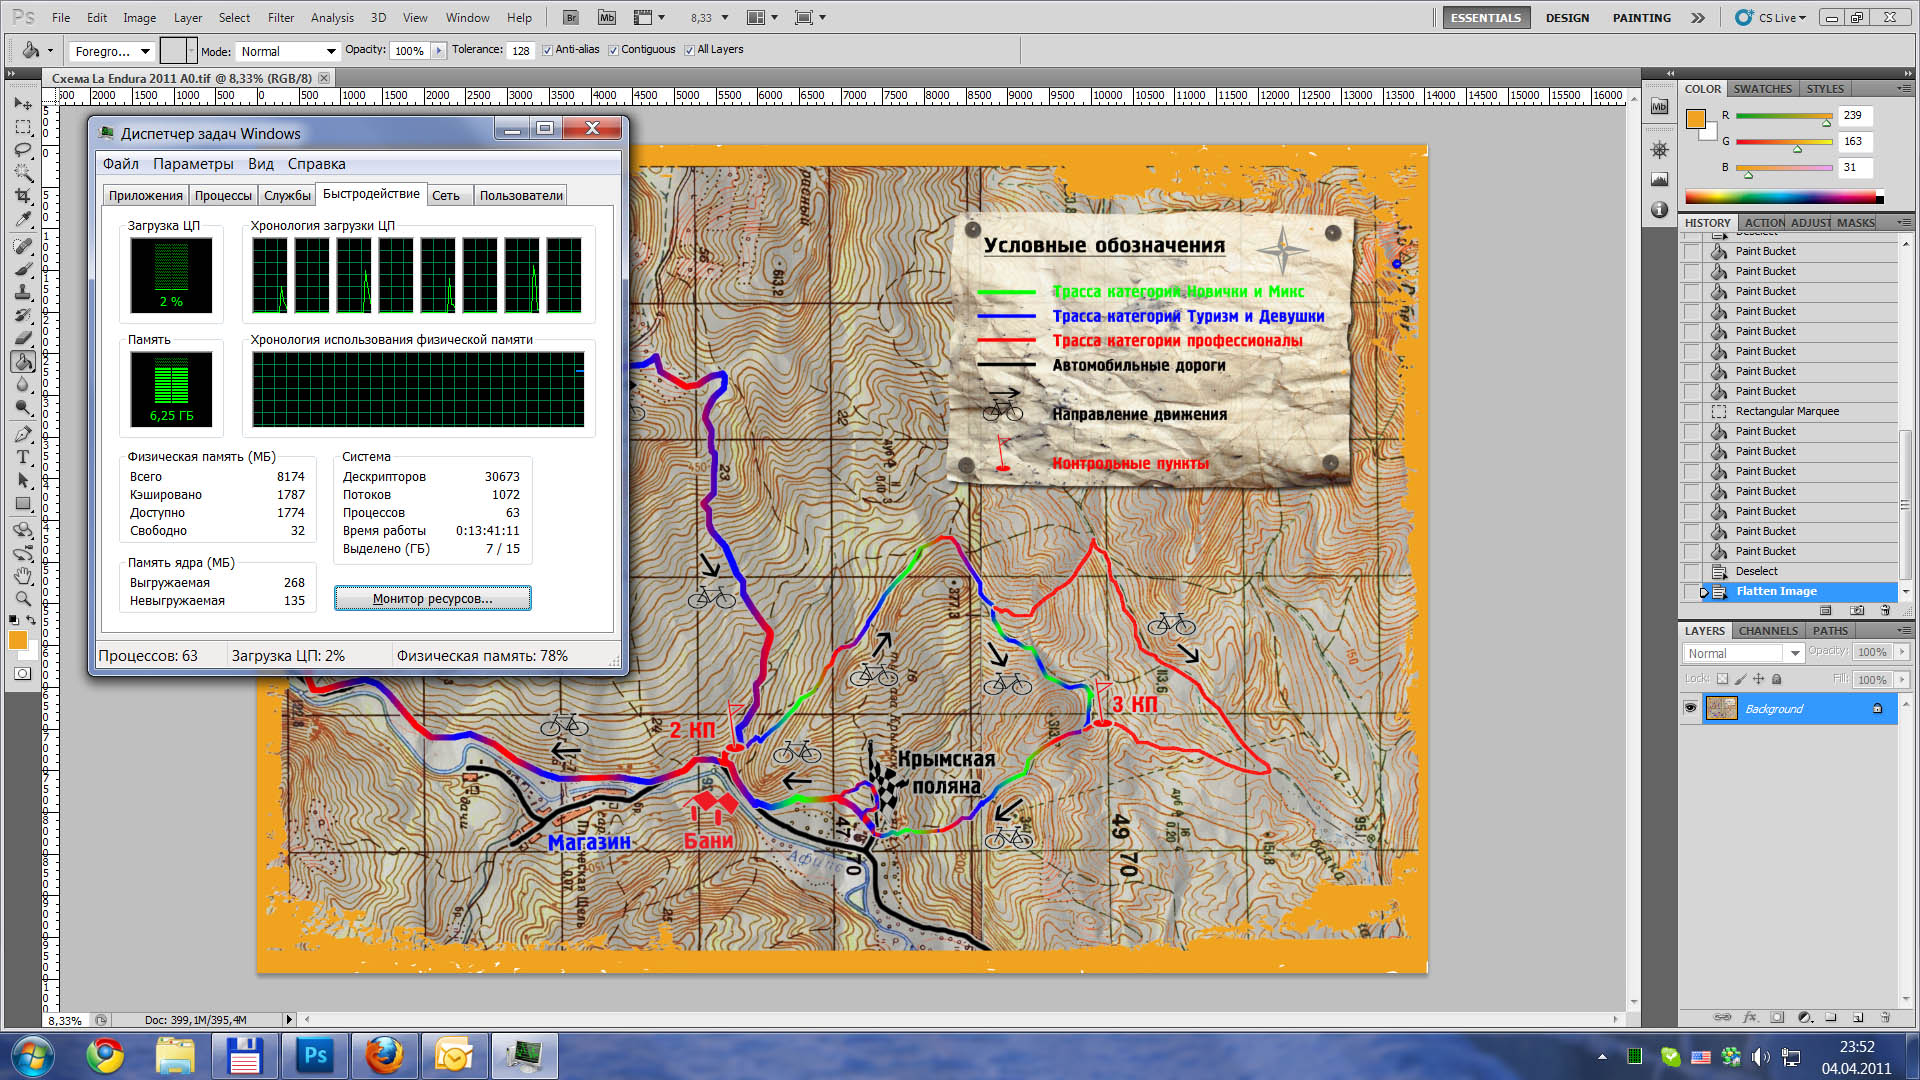Viewport: 1920px width, 1080px height.
Task: Select the Eyedropper tool
Action: point(23,220)
